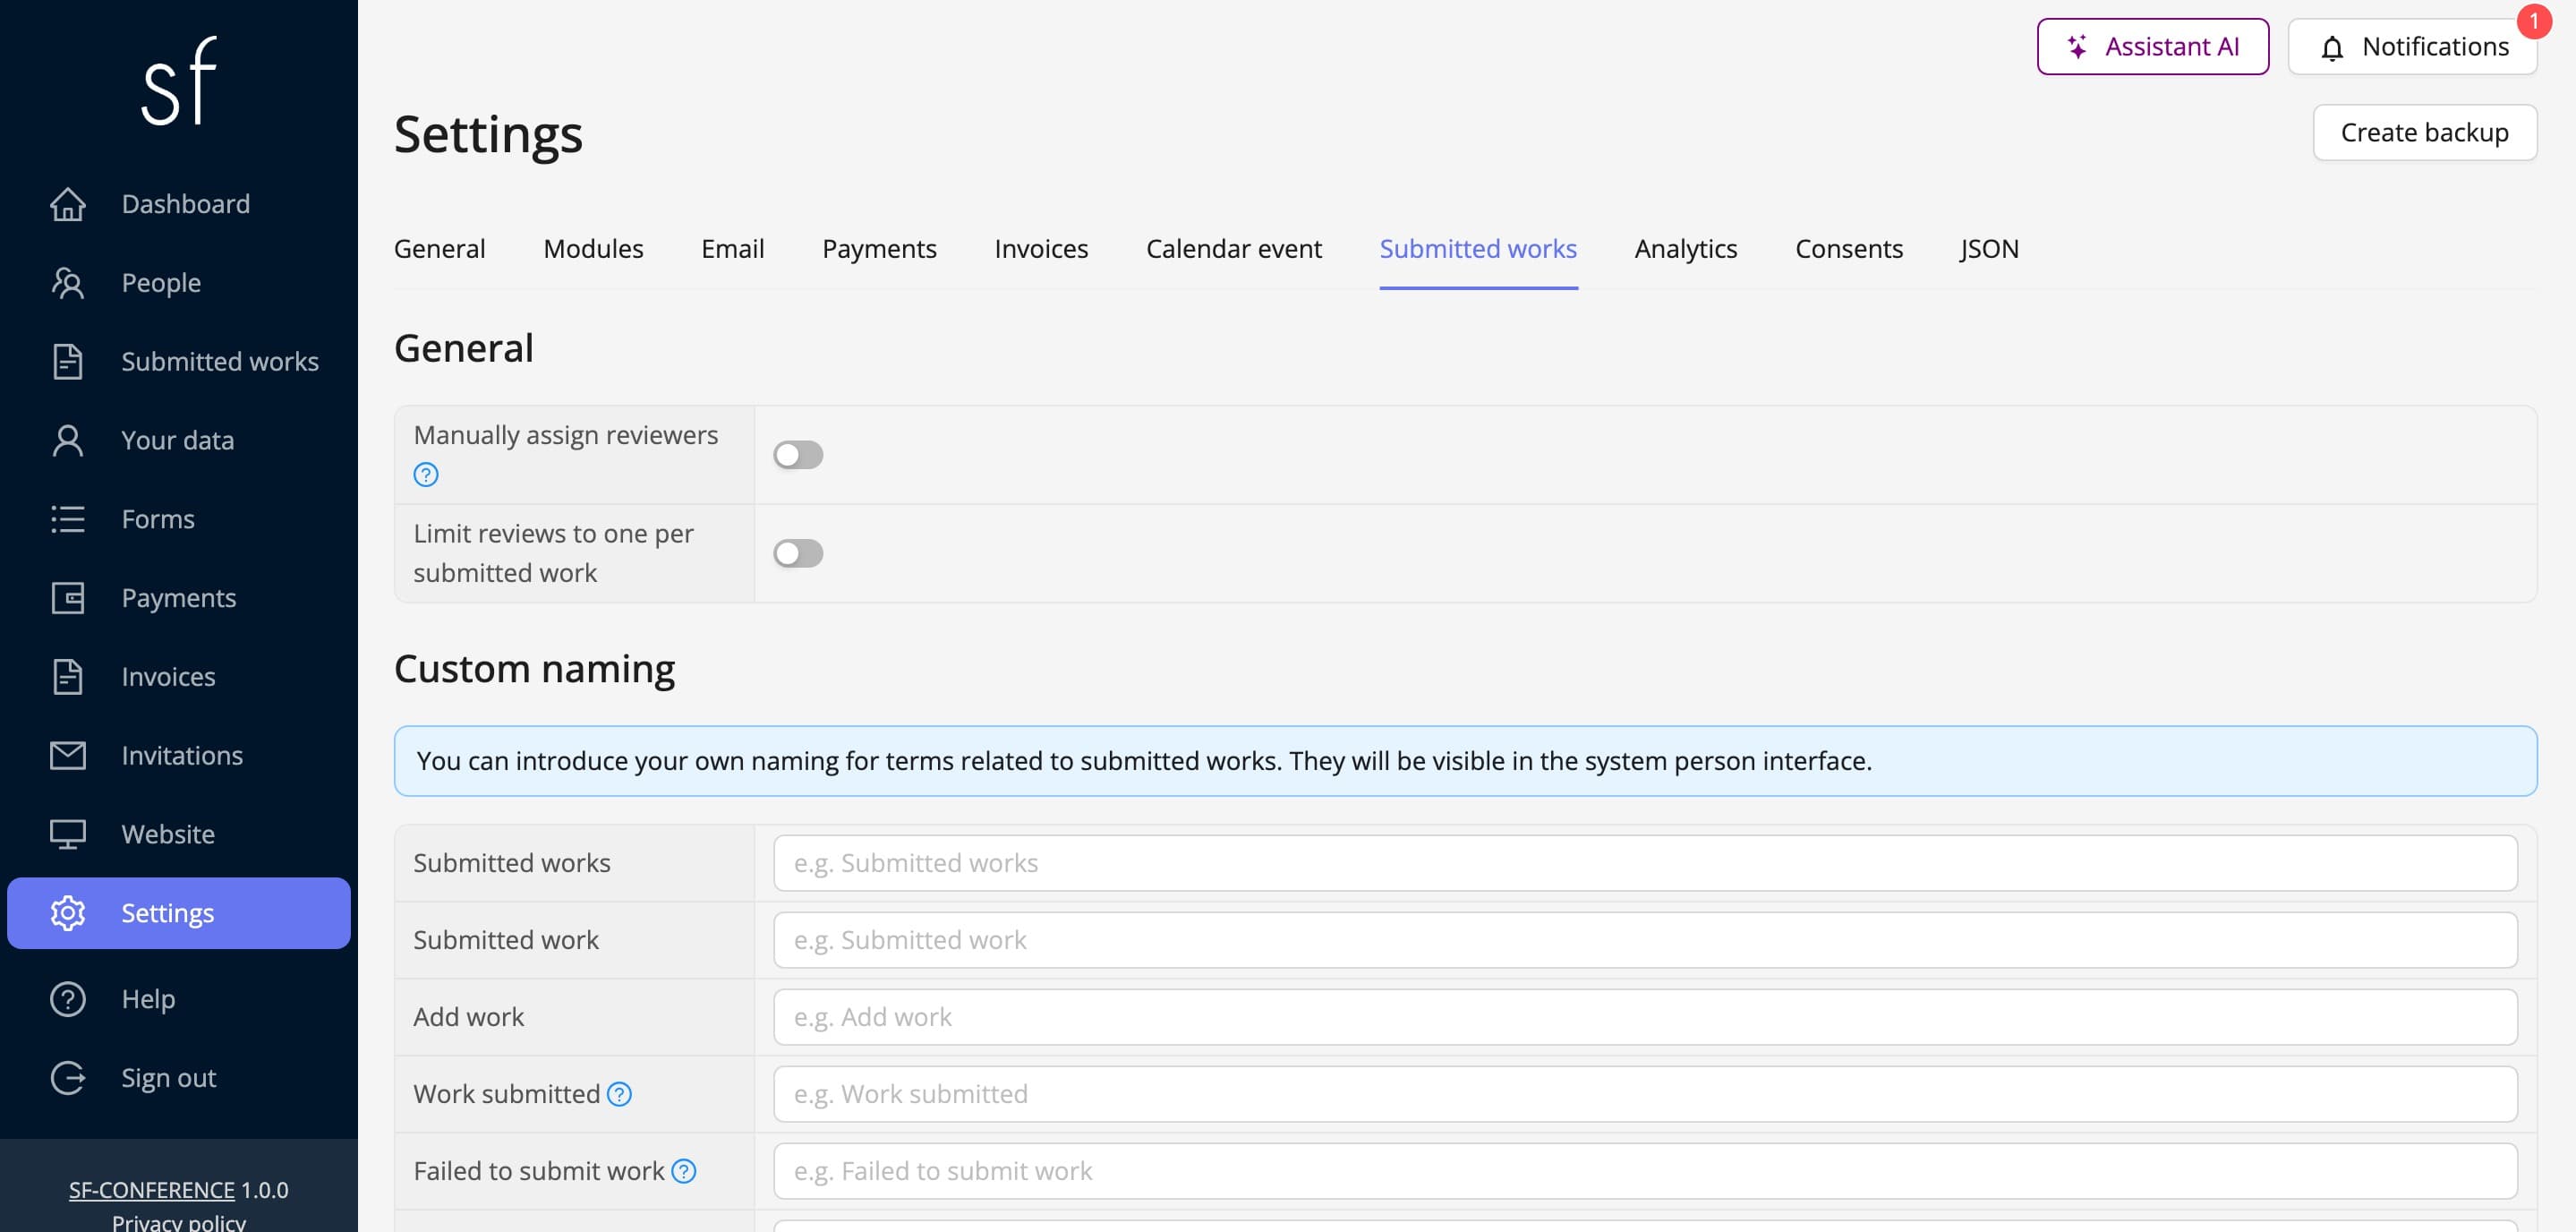Click the Settings page title
2576x1232 pixels.
(x=488, y=134)
